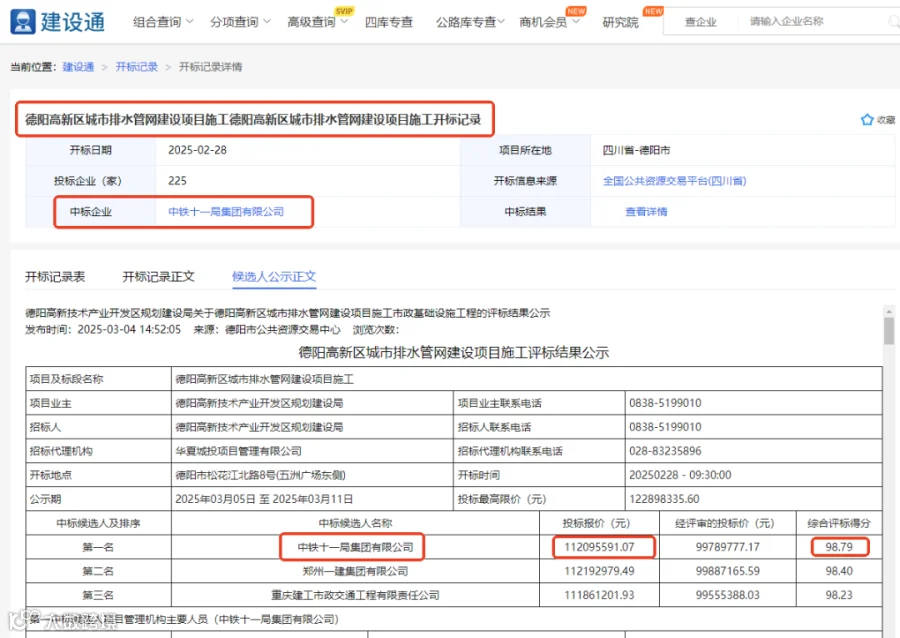
Task: Click agency phone 028-83235896
Action: (x=665, y=451)
